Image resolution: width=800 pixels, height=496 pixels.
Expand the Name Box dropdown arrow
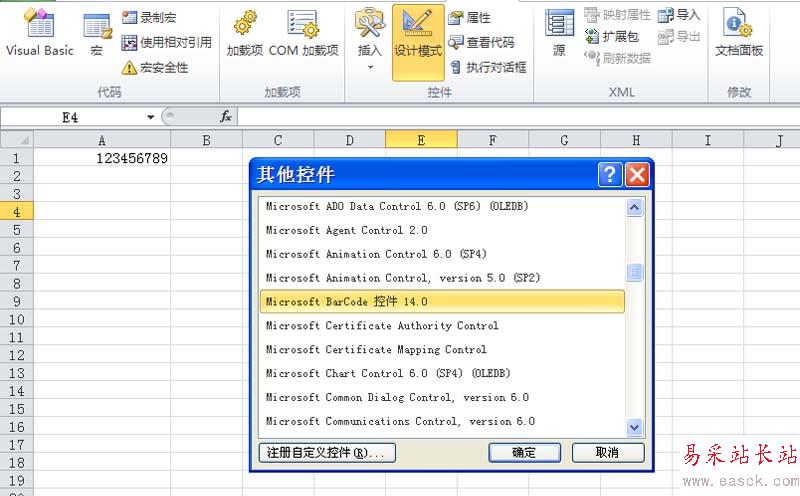point(151,117)
